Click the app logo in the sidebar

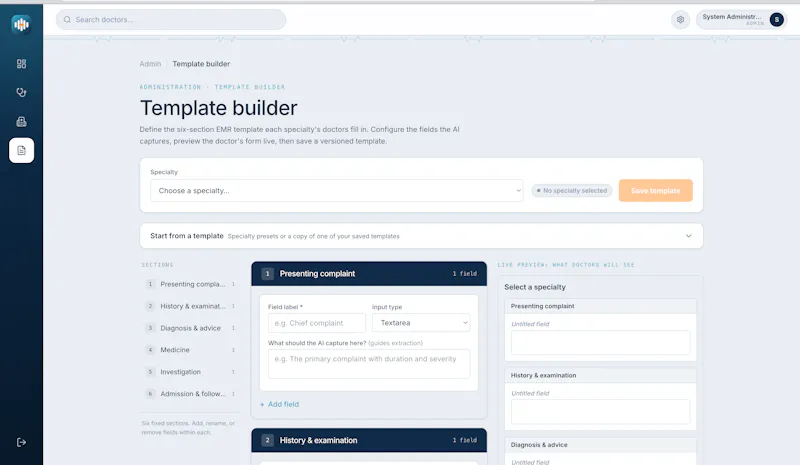(21, 24)
